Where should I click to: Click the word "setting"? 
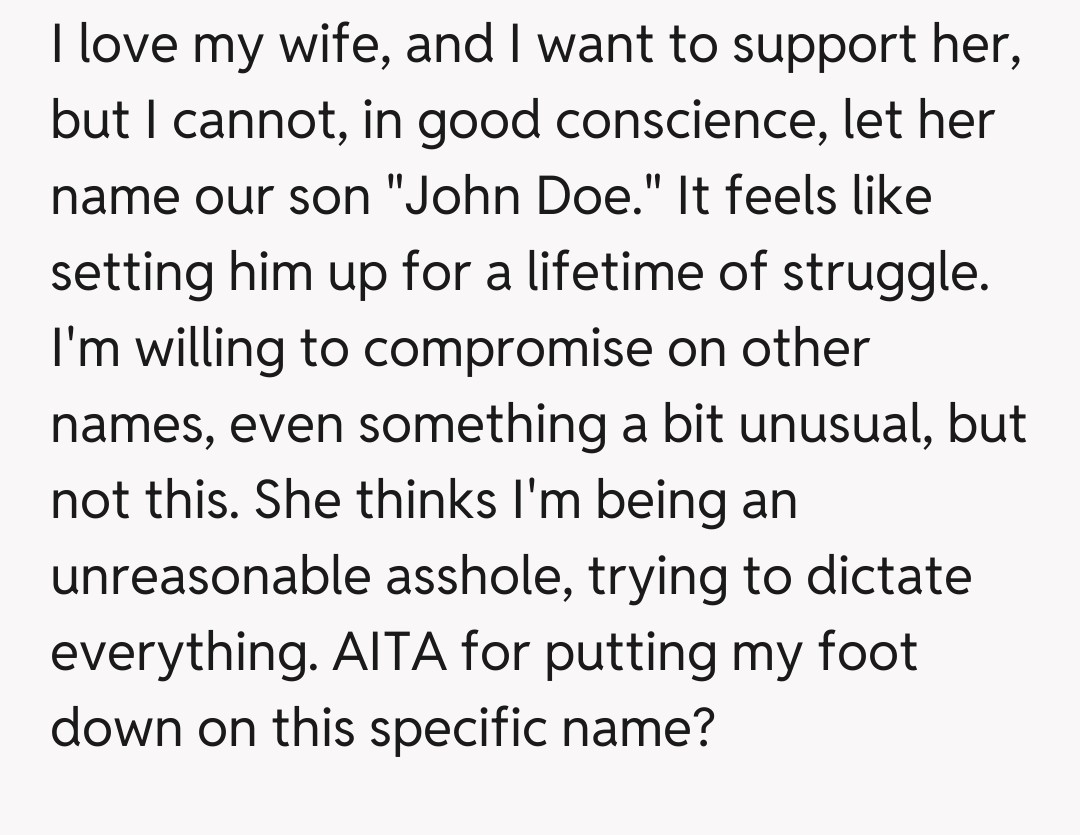point(130,274)
